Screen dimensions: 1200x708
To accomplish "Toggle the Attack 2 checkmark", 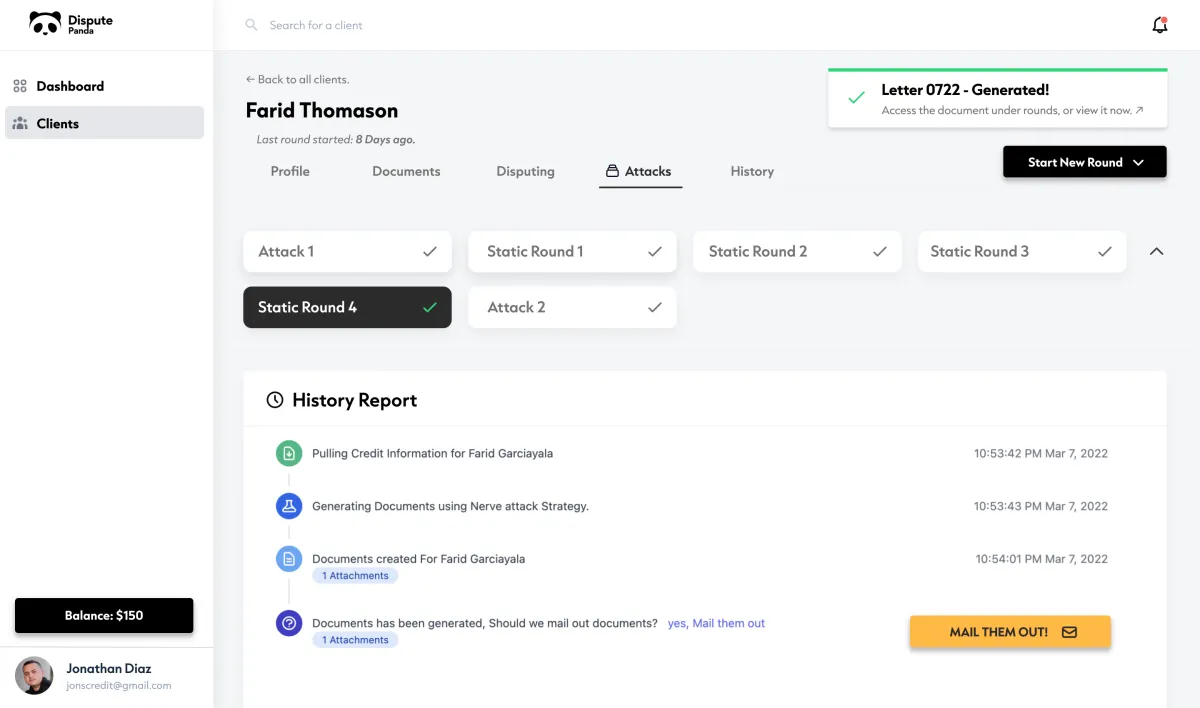I will (x=655, y=308).
